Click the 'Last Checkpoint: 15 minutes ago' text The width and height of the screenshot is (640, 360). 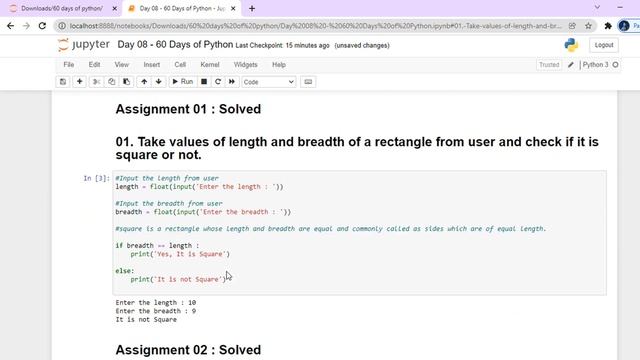(x=282, y=45)
